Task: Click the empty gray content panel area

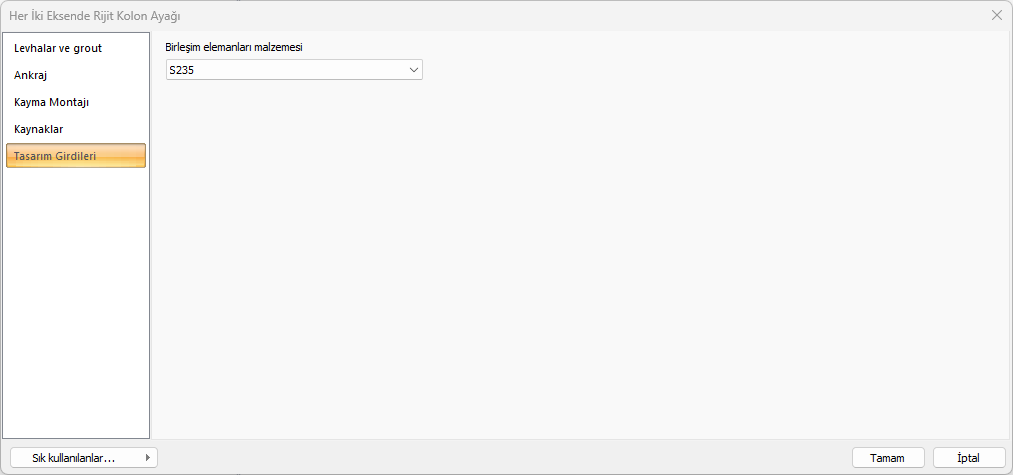Action: click(580, 260)
